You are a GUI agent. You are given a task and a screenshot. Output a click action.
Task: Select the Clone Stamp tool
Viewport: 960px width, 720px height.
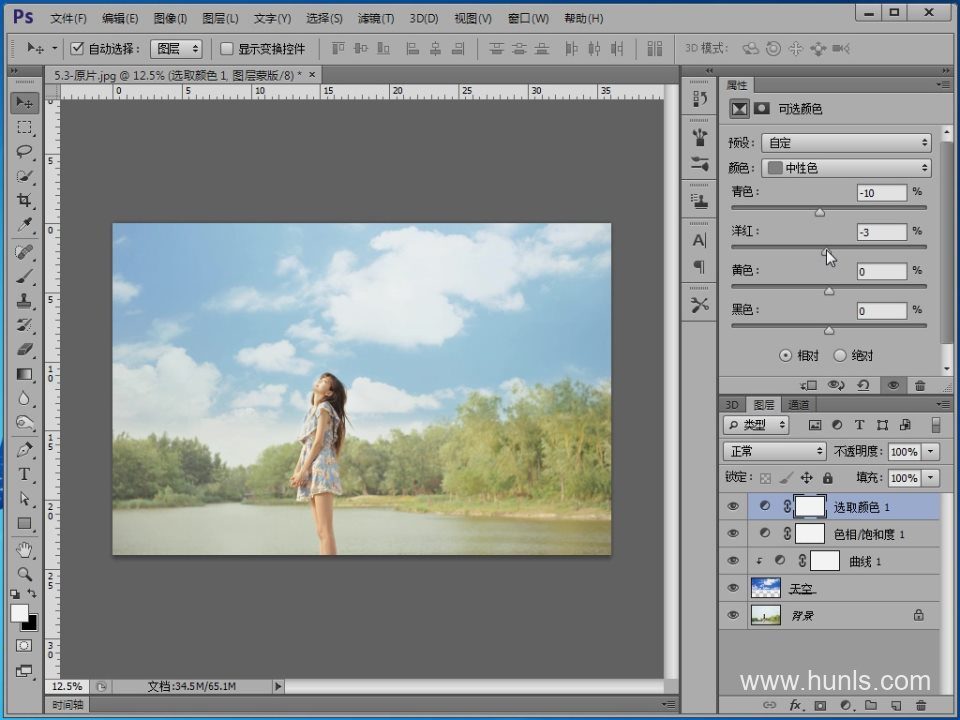[24, 301]
